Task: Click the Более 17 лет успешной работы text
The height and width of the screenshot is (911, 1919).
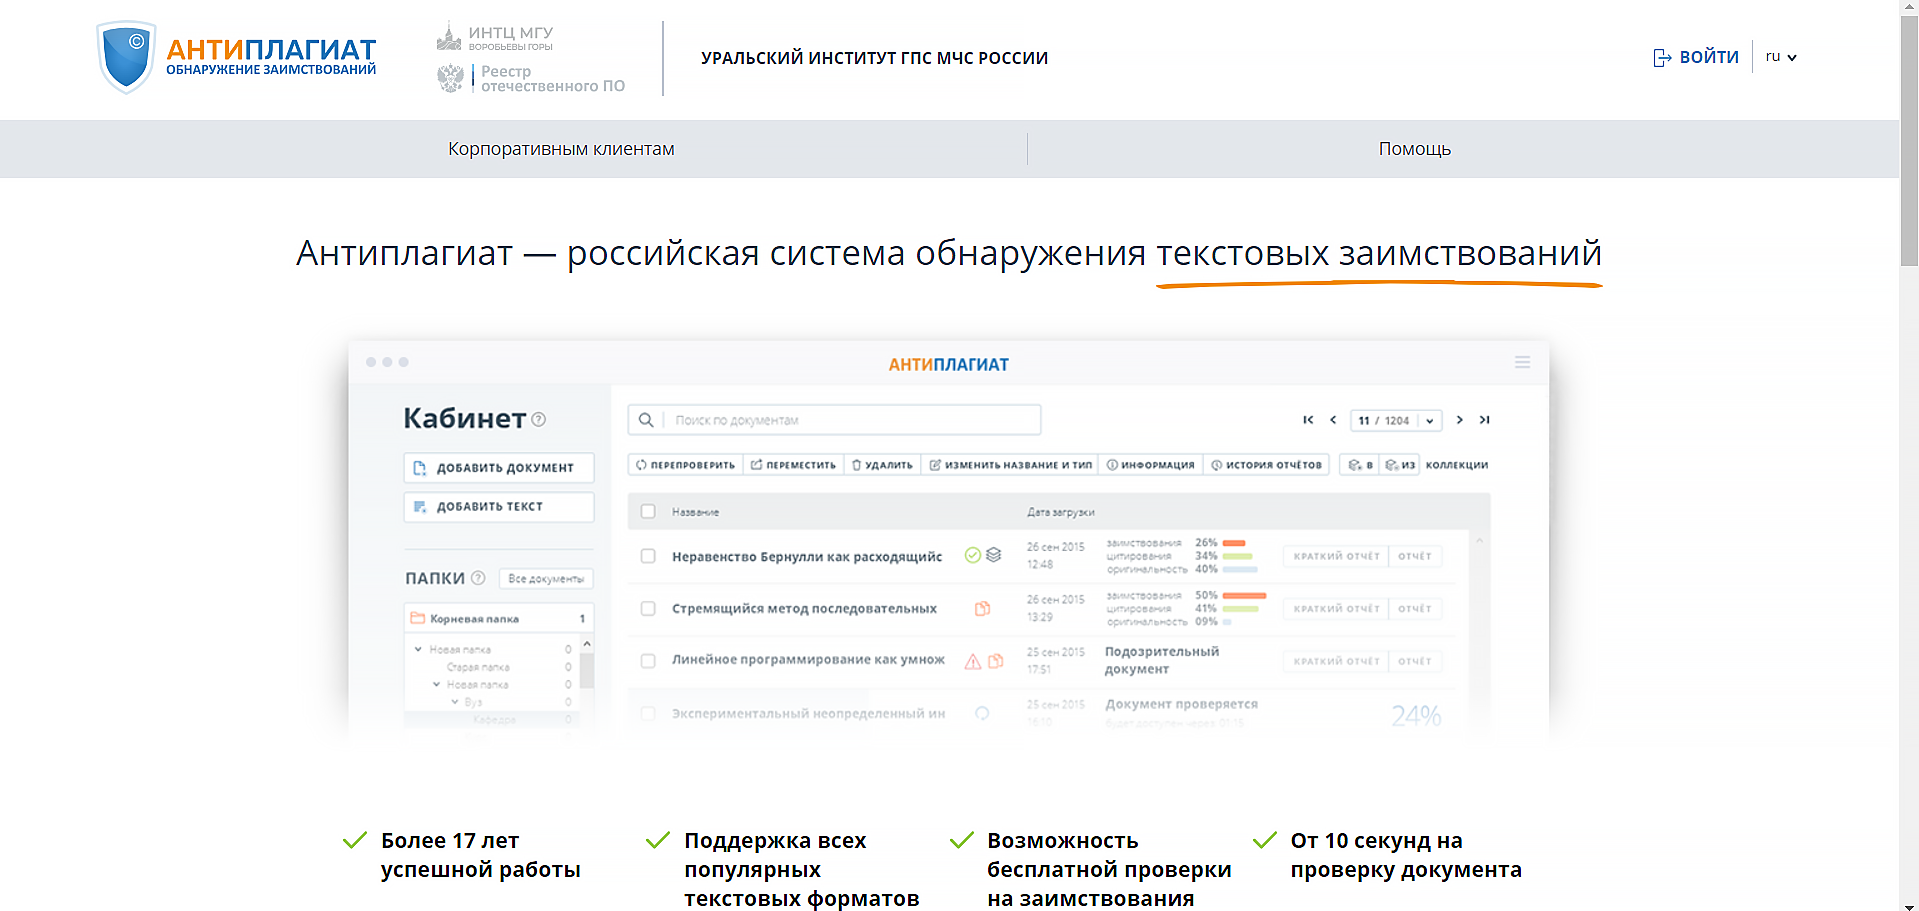Action: [x=480, y=855]
